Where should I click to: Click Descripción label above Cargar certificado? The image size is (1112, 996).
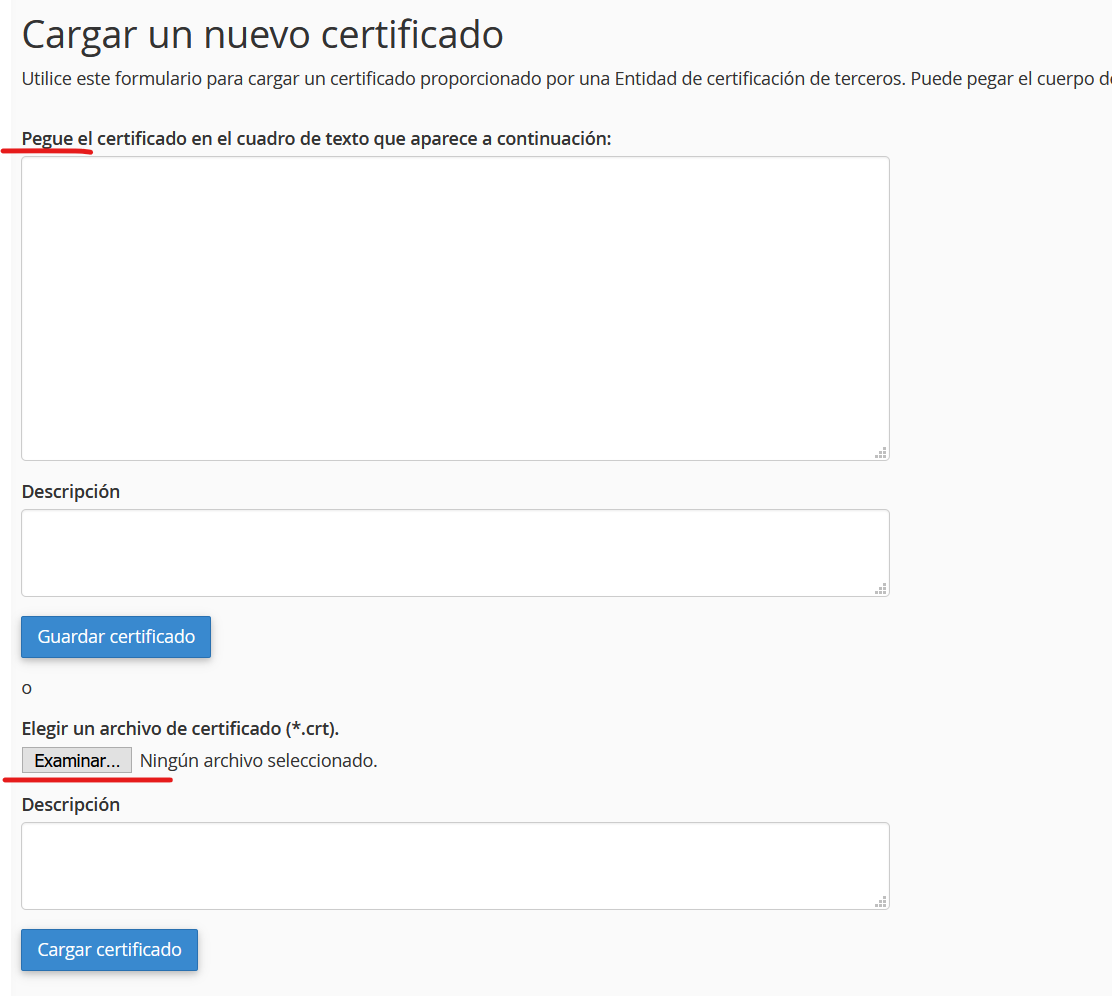(x=71, y=805)
